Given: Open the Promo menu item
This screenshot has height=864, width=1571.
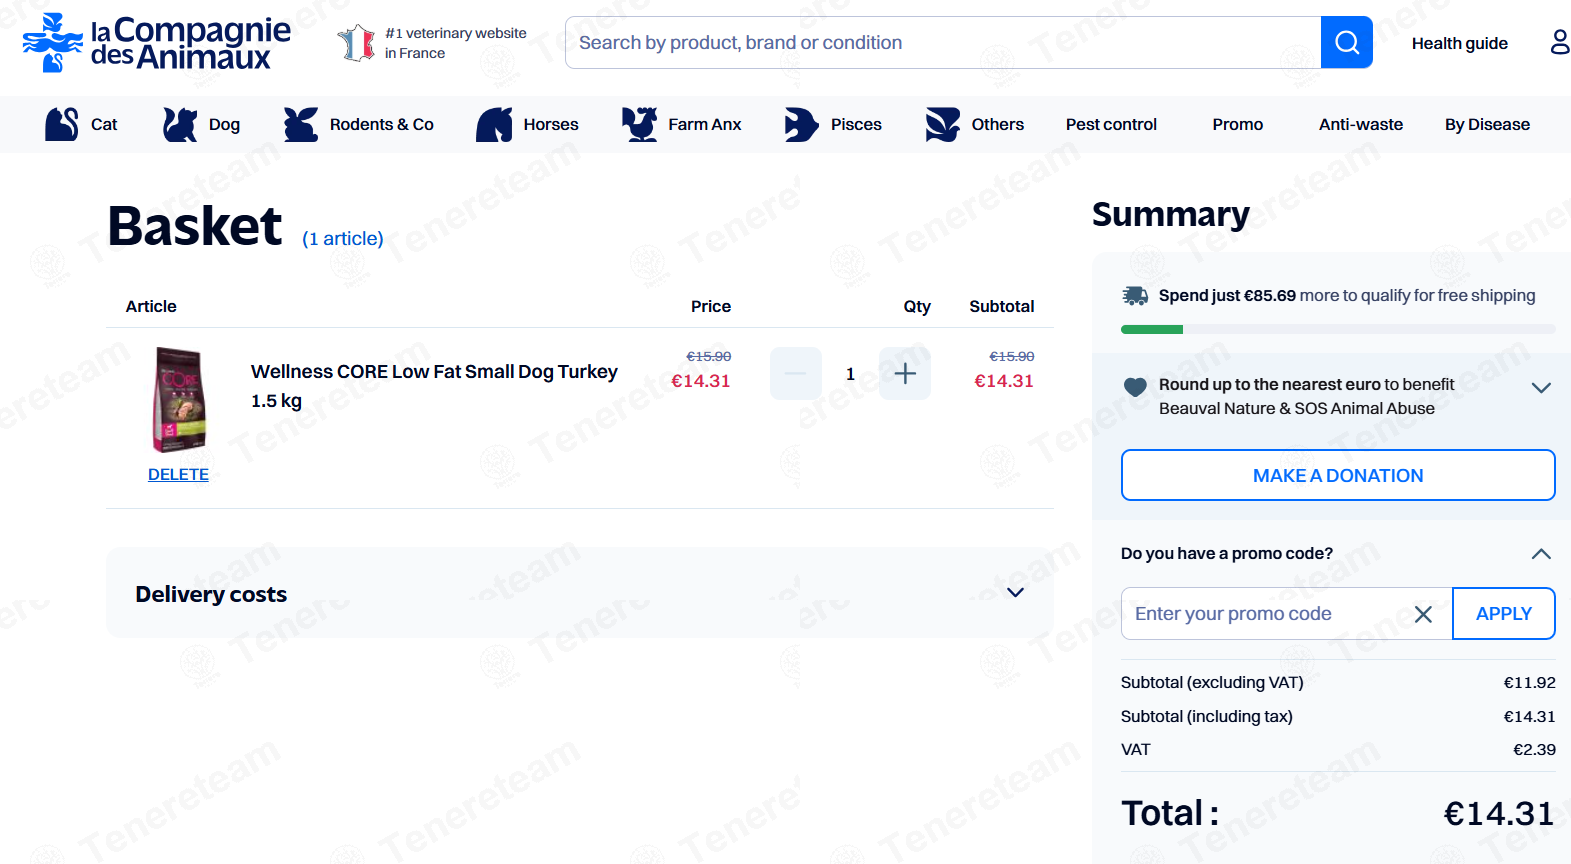Looking at the screenshot, I should point(1237,124).
